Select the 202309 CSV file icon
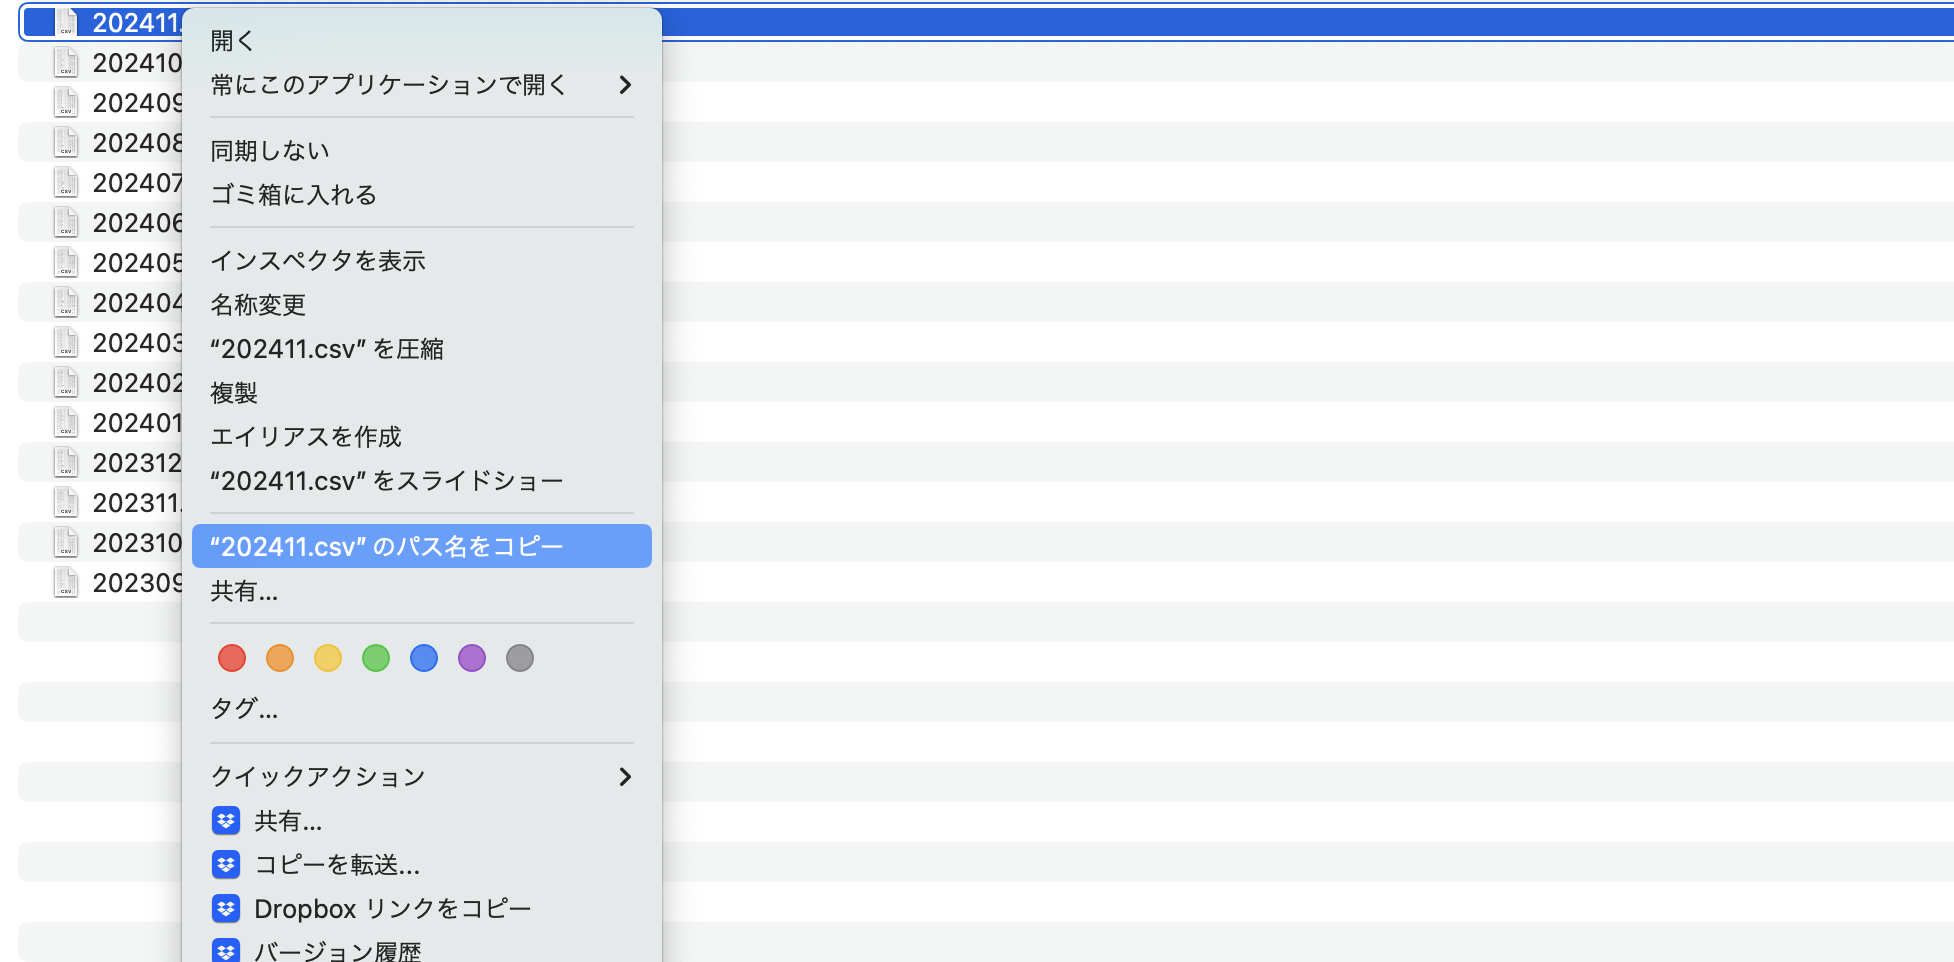The image size is (1954, 962). [66, 582]
